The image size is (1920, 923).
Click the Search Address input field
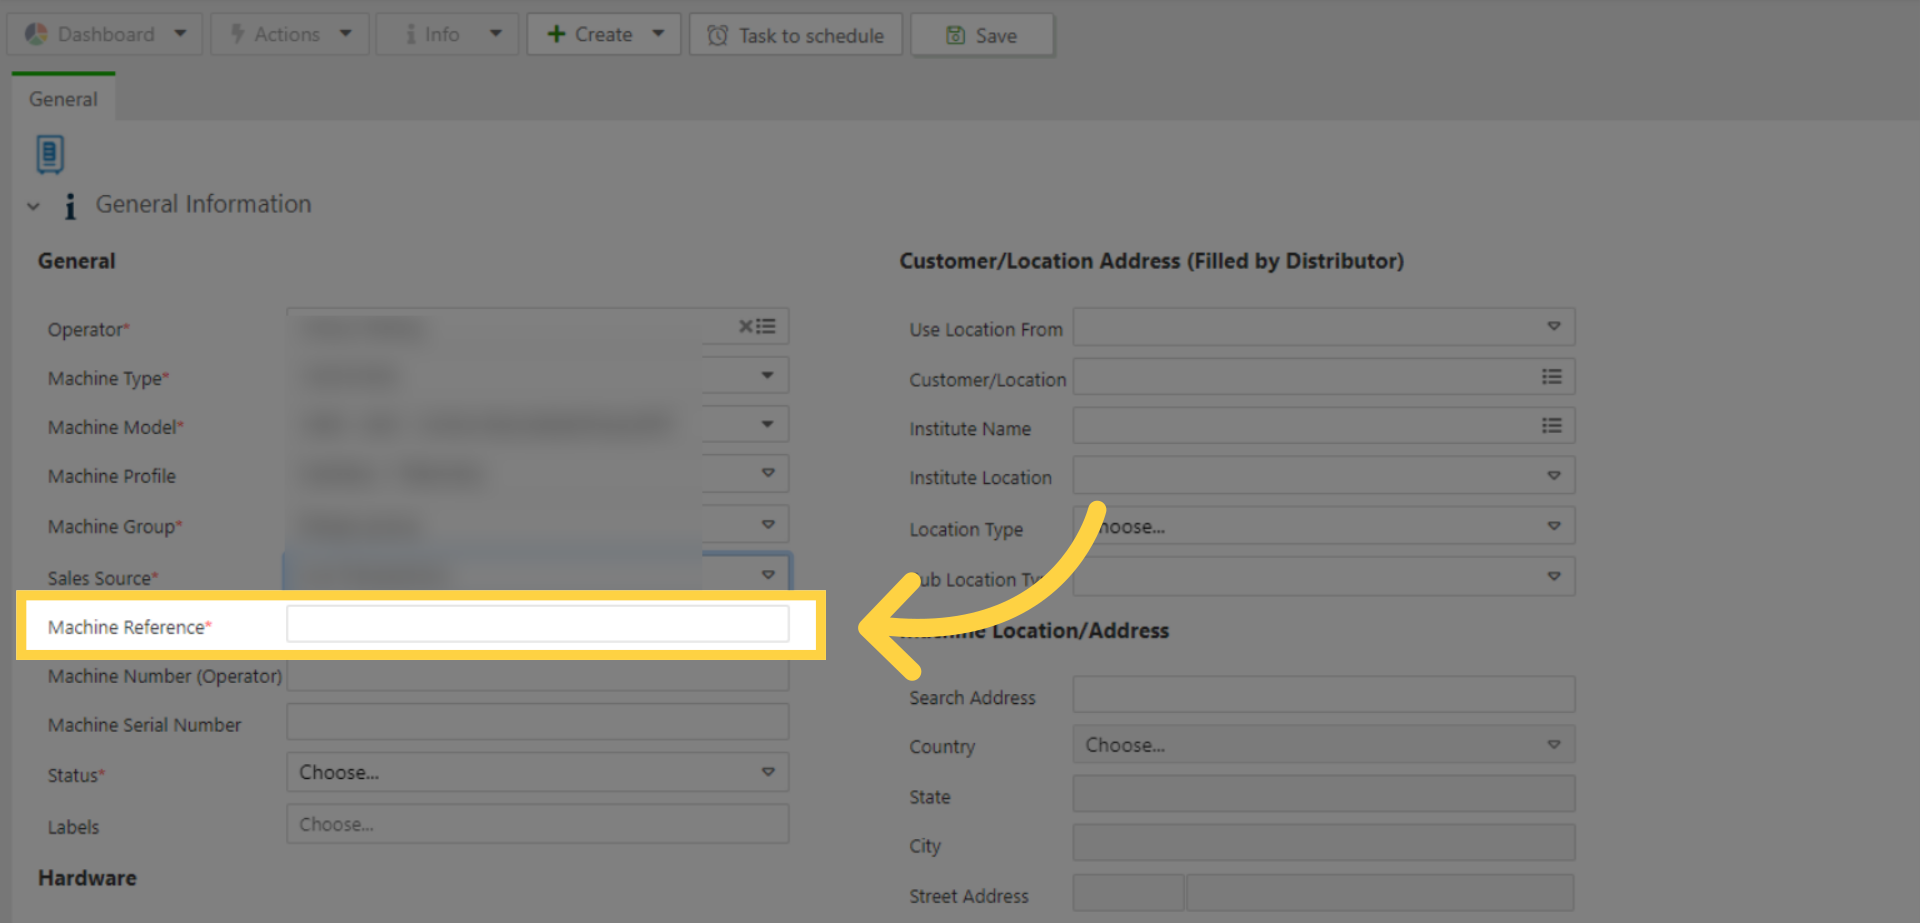[1324, 694]
